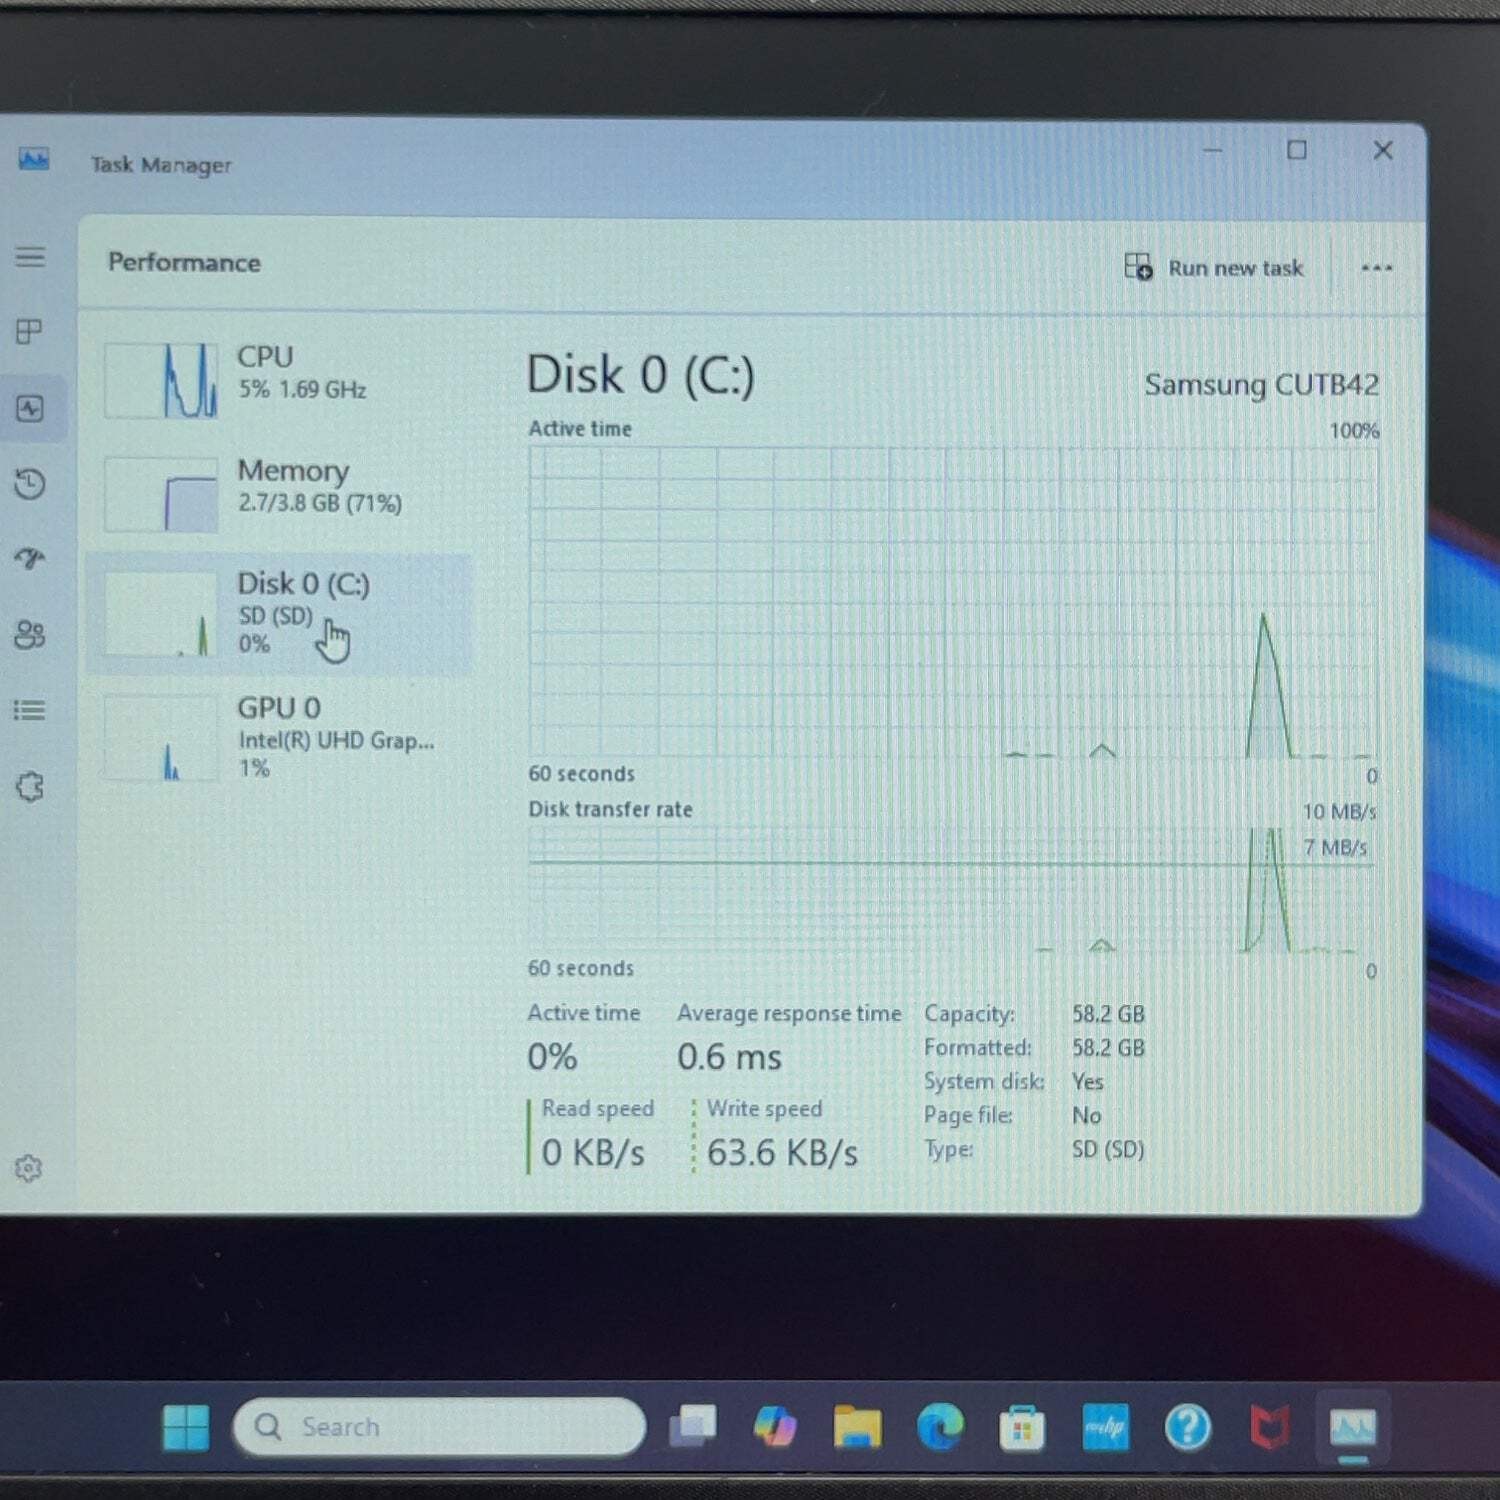Open Task View from taskbar

click(693, 1427)
